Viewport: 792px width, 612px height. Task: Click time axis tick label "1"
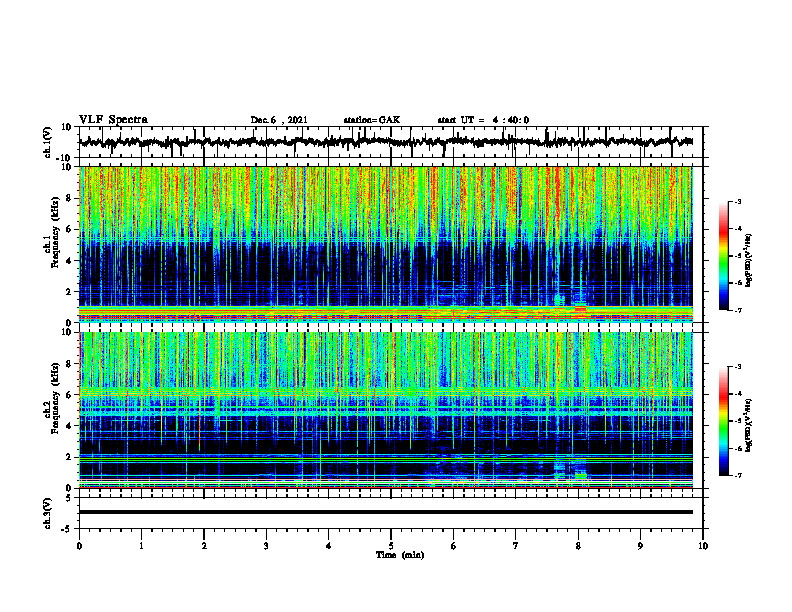click(141, 546)
